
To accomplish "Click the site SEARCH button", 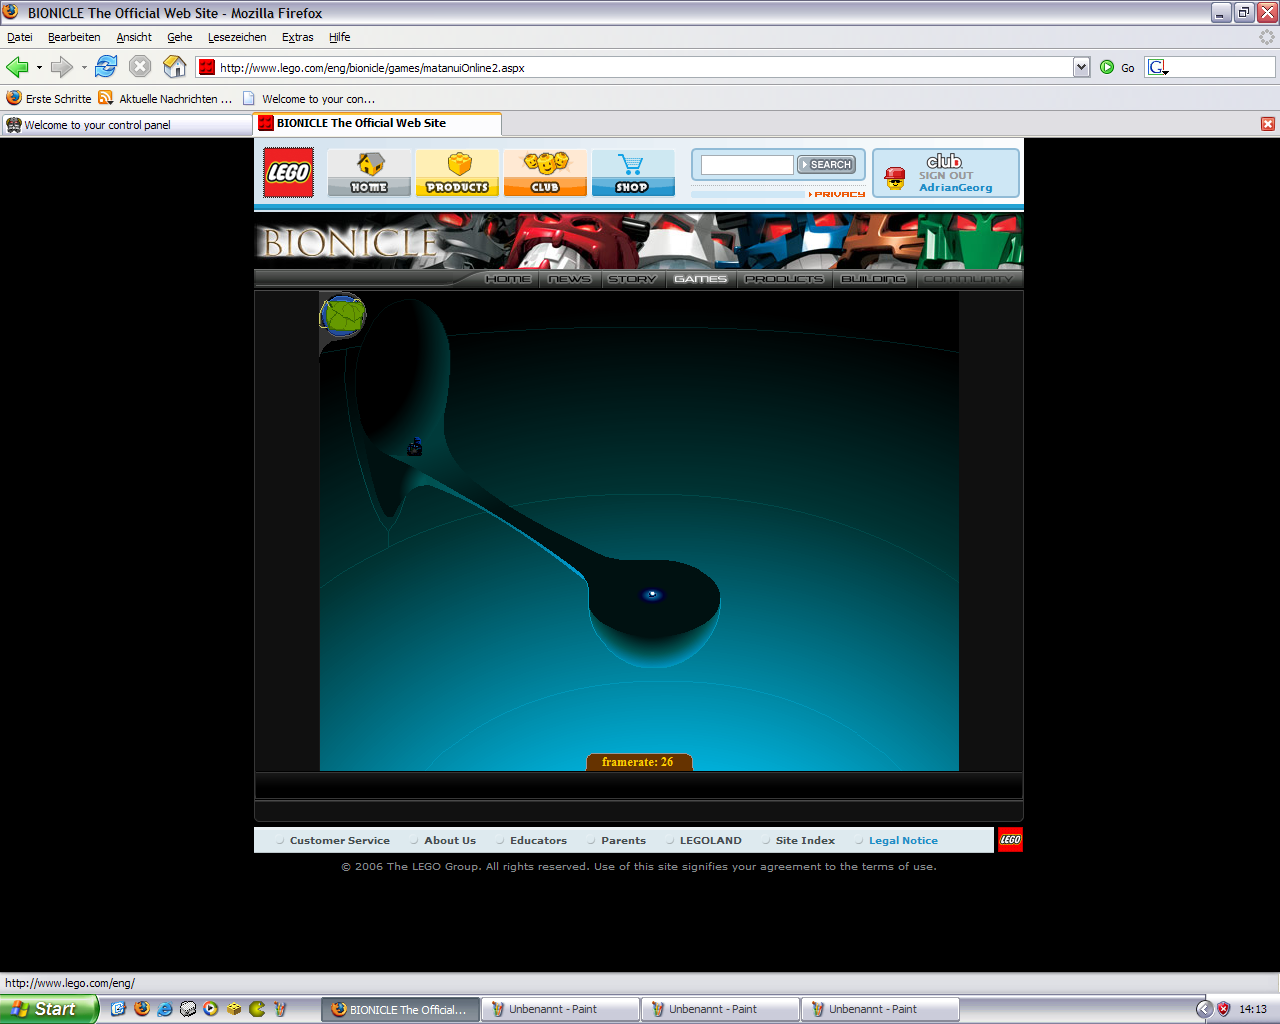I will (x=826, y=165).
